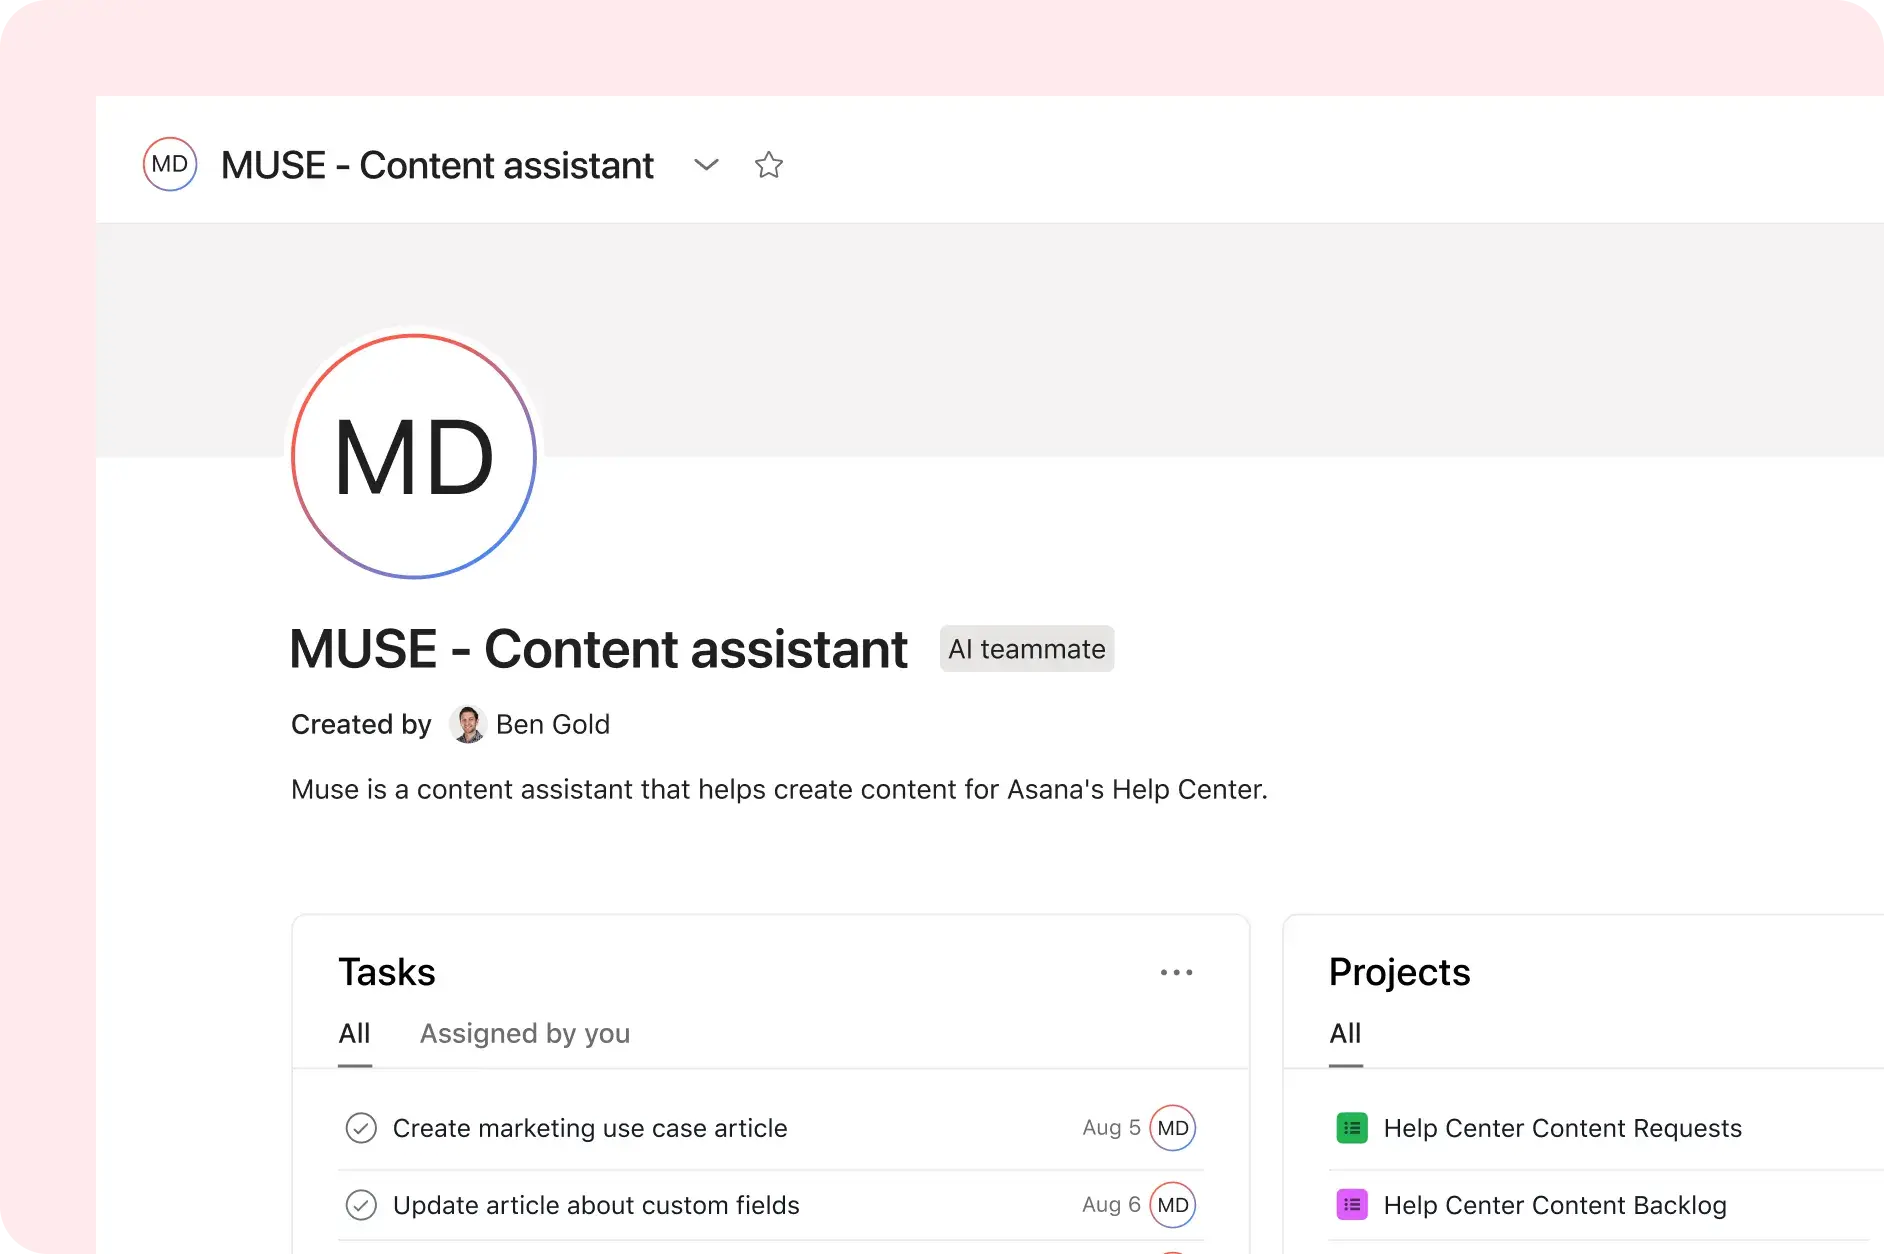The width and height of the screenshot is (1884, 1254).
Task: Click the AI teammate badge
Action: coord(1026,648)
